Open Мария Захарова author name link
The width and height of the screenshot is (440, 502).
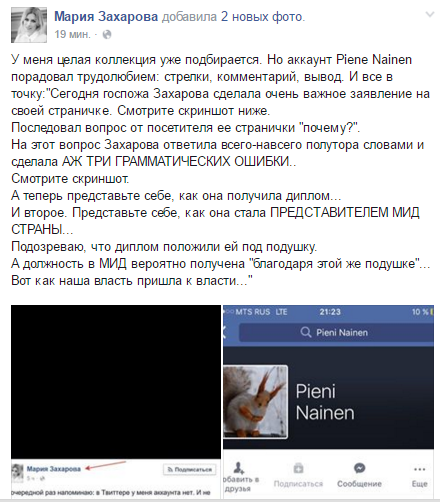click(106, 16)
